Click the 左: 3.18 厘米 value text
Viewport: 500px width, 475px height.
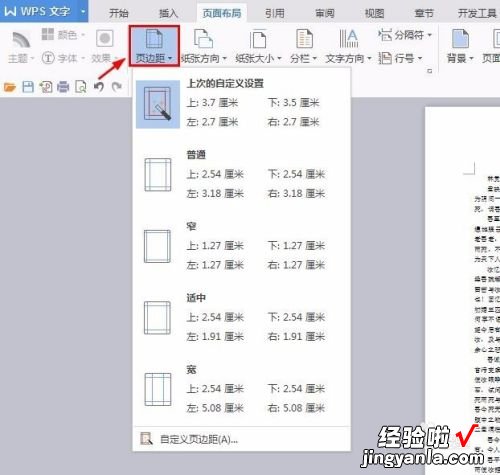pyautogui.click(x=215, y=194)
